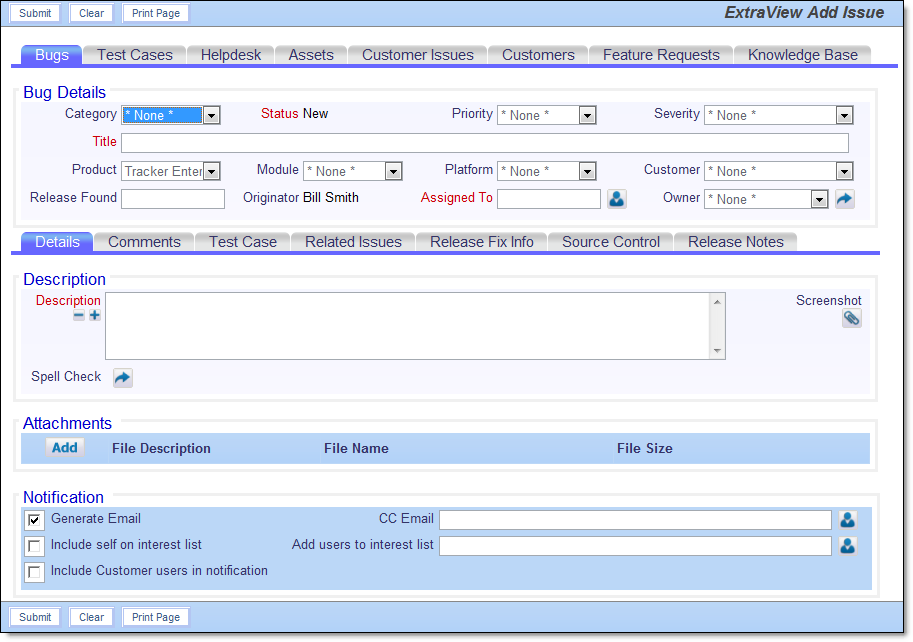Screen dimensions: 913x642
Task: Click inside the Description text area
Action: point(408,326)
